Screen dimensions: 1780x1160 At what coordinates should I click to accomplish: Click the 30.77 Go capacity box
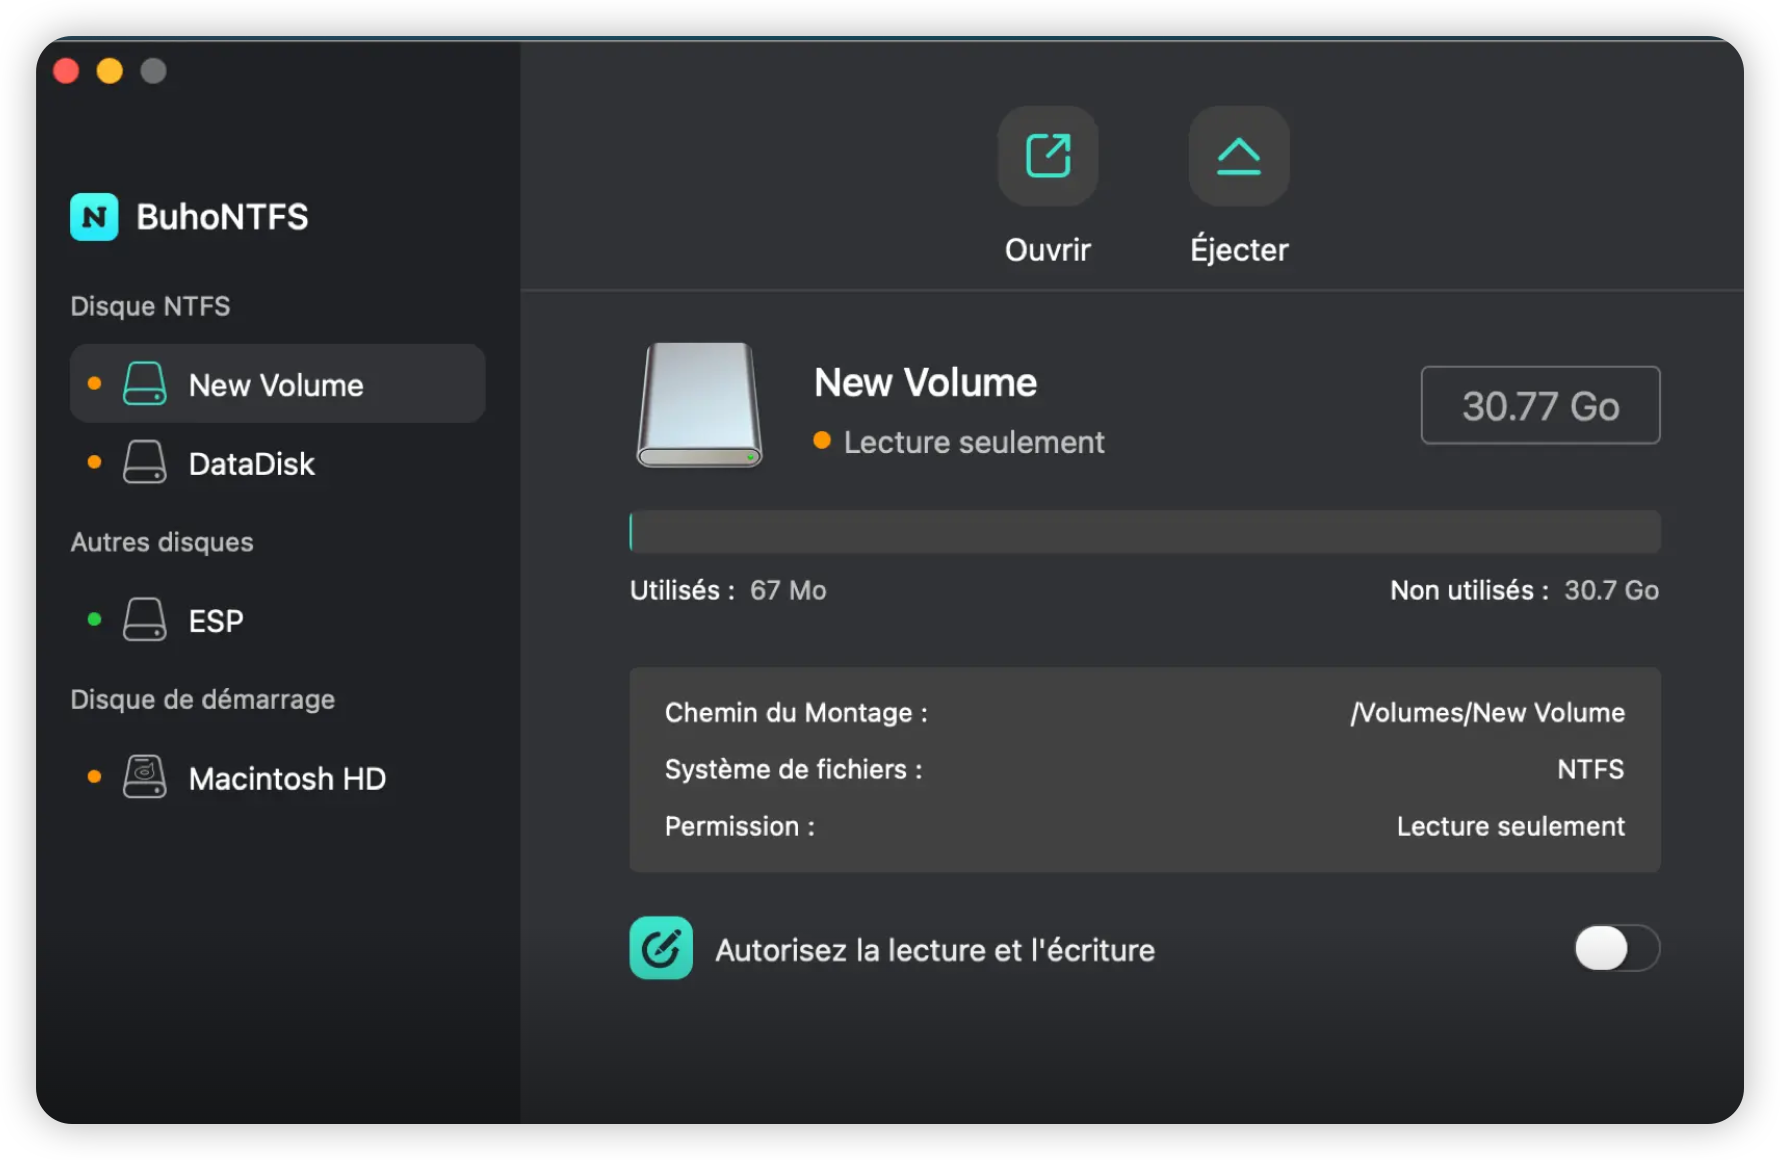coord(1540,405)
